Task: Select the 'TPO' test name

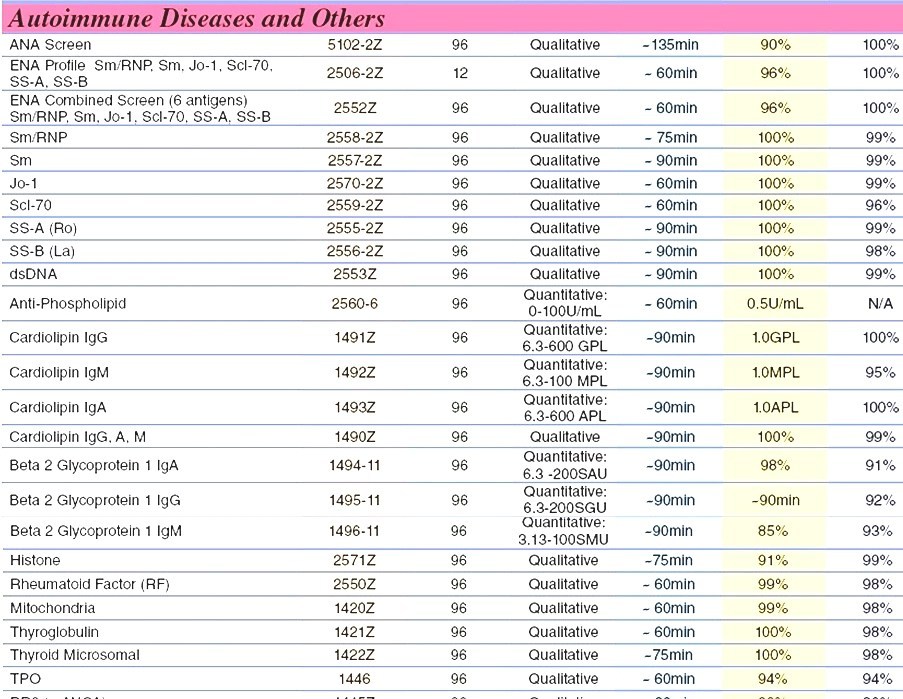Action: (25, 679)
